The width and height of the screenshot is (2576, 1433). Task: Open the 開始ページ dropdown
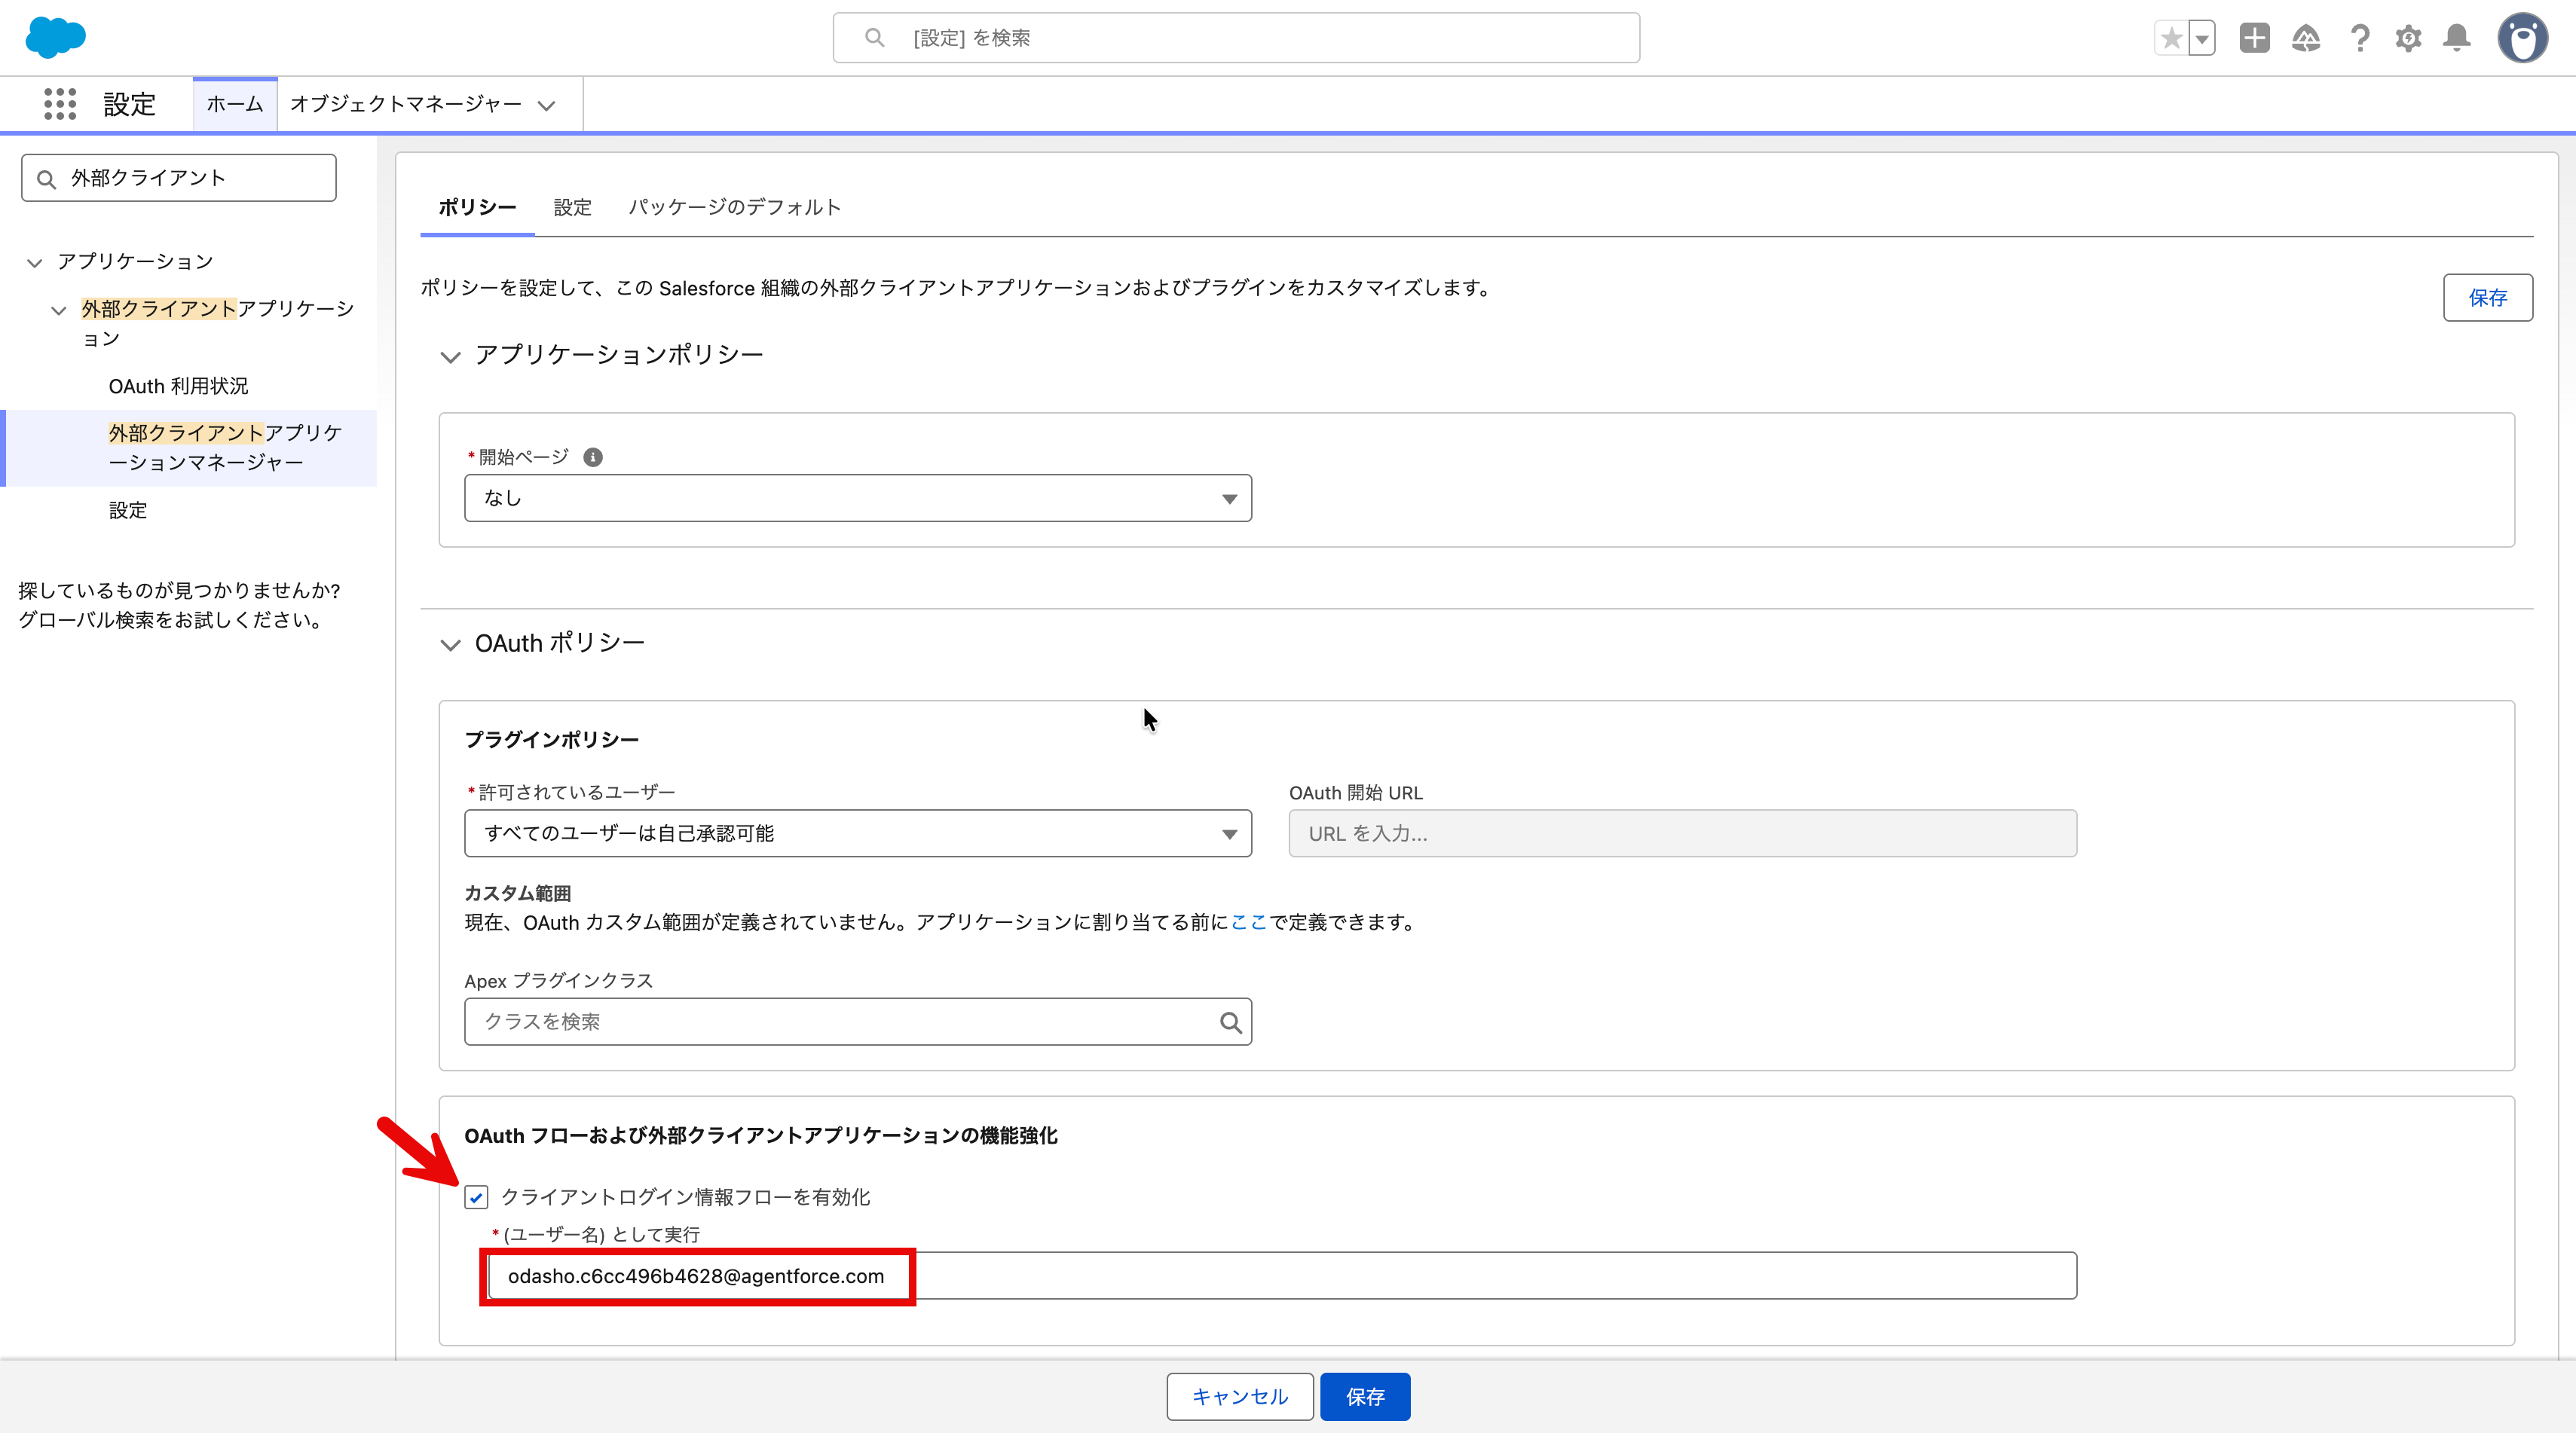857,498
